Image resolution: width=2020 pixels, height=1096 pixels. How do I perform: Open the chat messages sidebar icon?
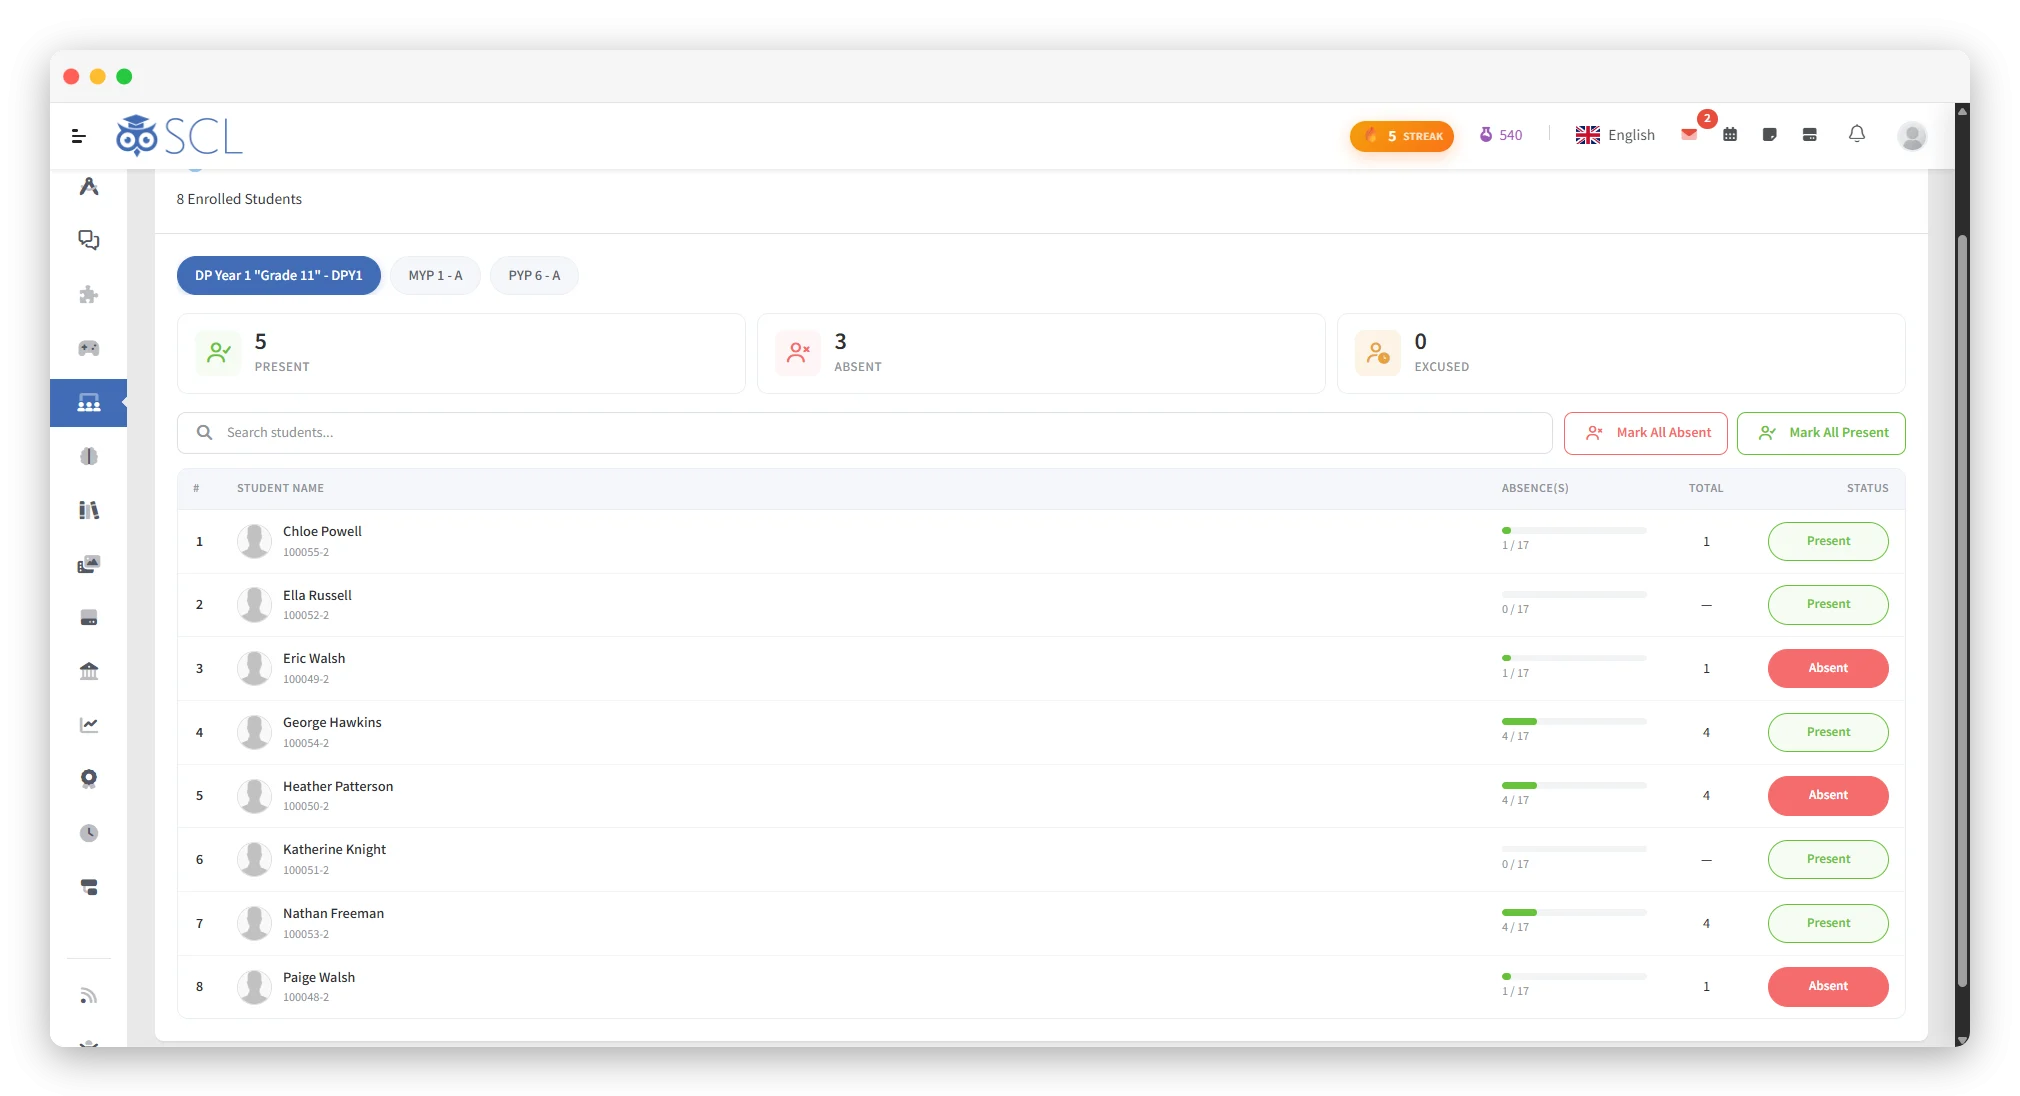tap(89, 240)
